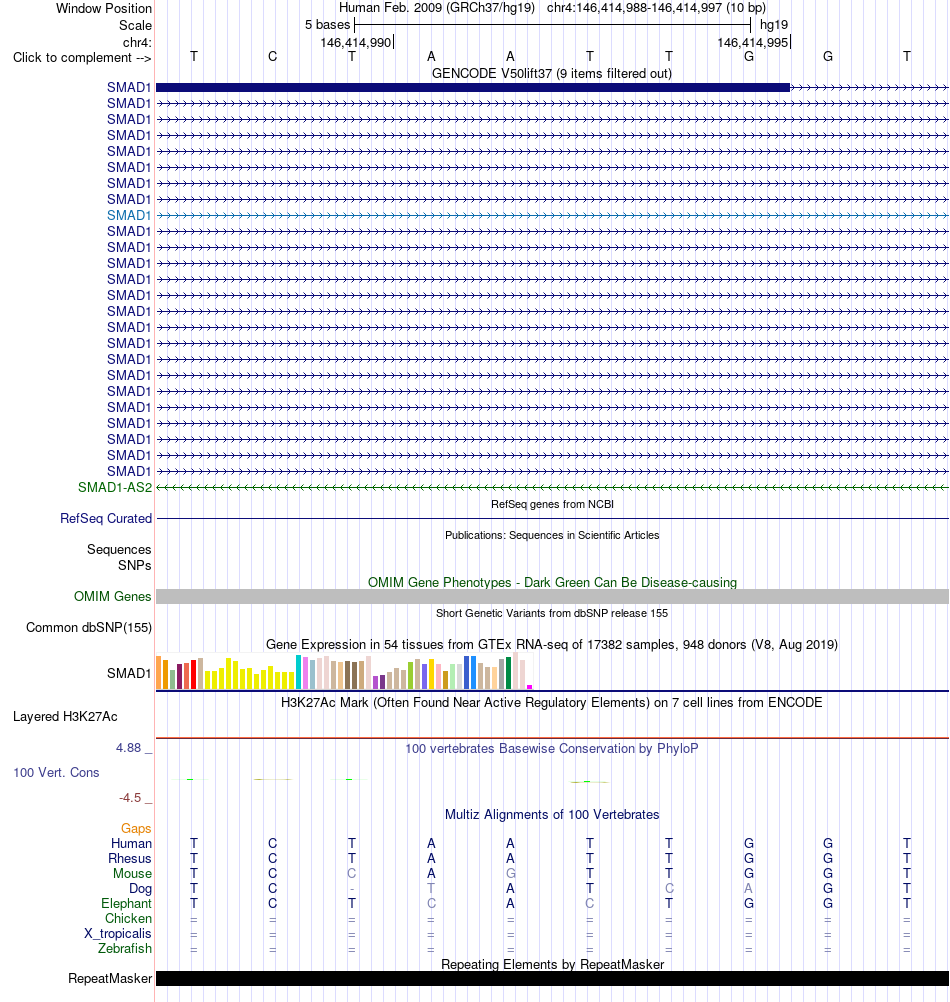Click the 'GENCODE V50lift37 (9 items filtered out)' title
Viewport: 950px width, 1002px height.
point(552,73)
